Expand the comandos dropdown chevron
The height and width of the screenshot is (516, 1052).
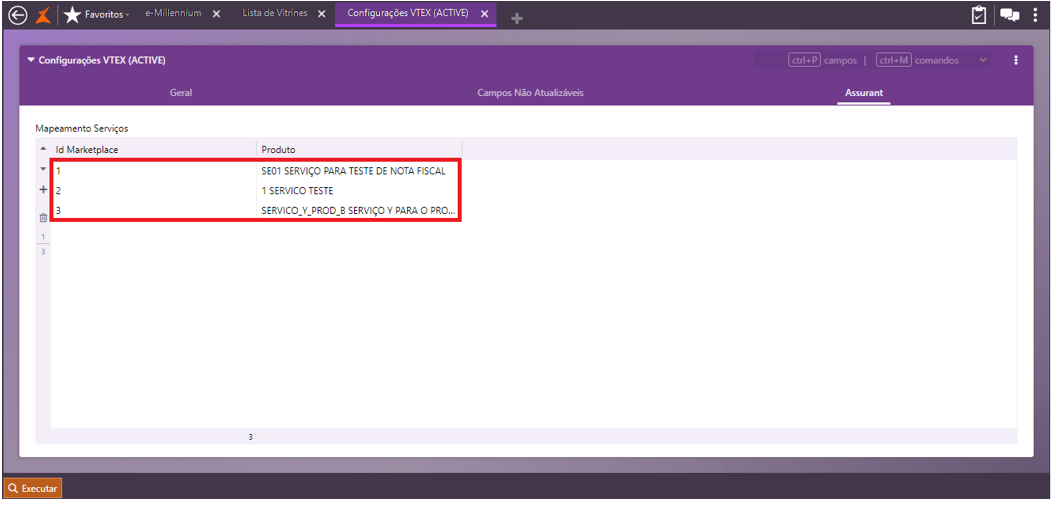984,60
